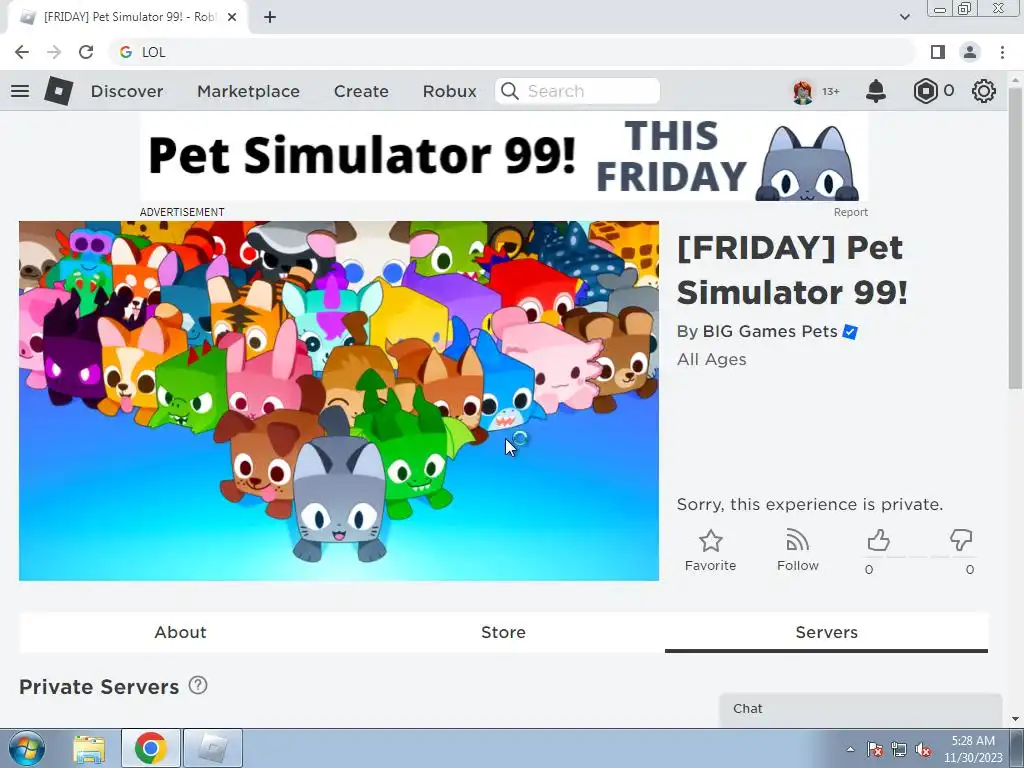The width and height of the screenshot is (1024, 768).
Task: Click the network tray icon
Action: pyautogui.click(x=899, y=750)
